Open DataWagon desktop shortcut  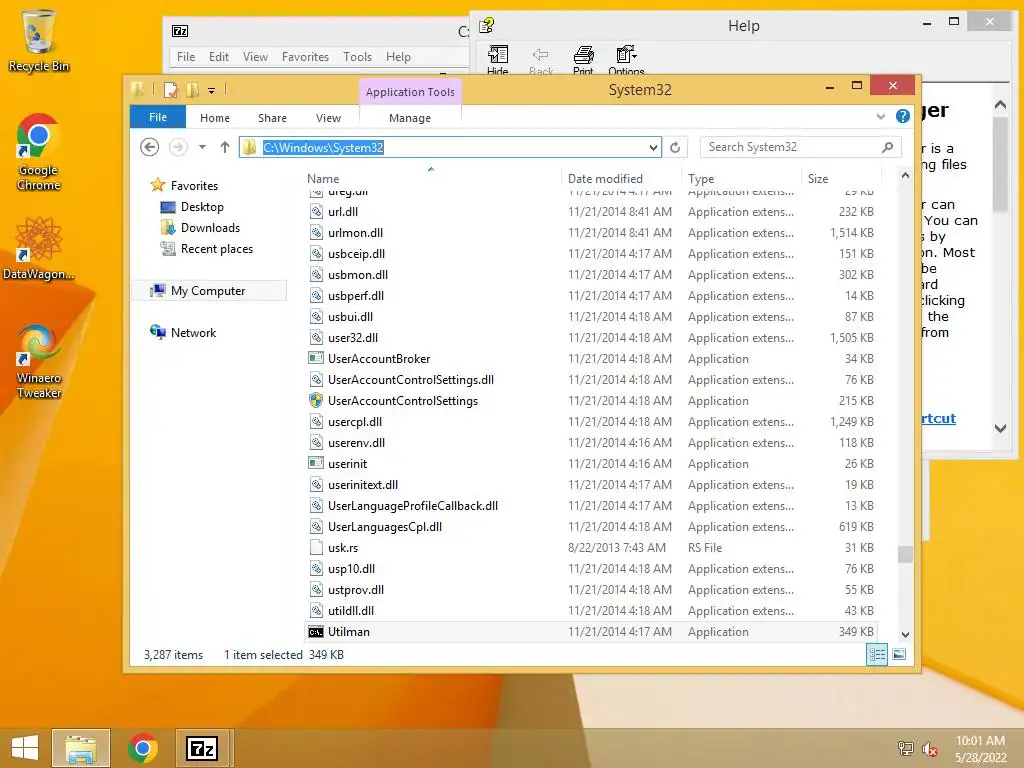(39, 249)
